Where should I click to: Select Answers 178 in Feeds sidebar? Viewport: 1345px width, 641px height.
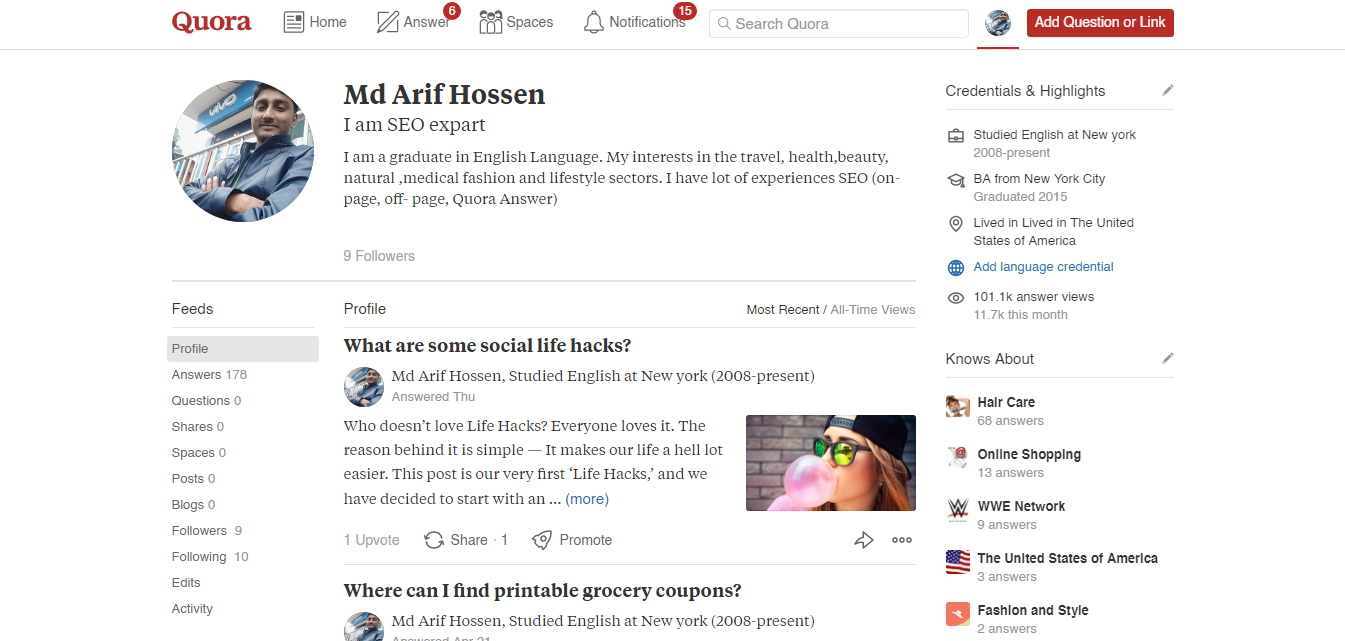coord(208,375)
